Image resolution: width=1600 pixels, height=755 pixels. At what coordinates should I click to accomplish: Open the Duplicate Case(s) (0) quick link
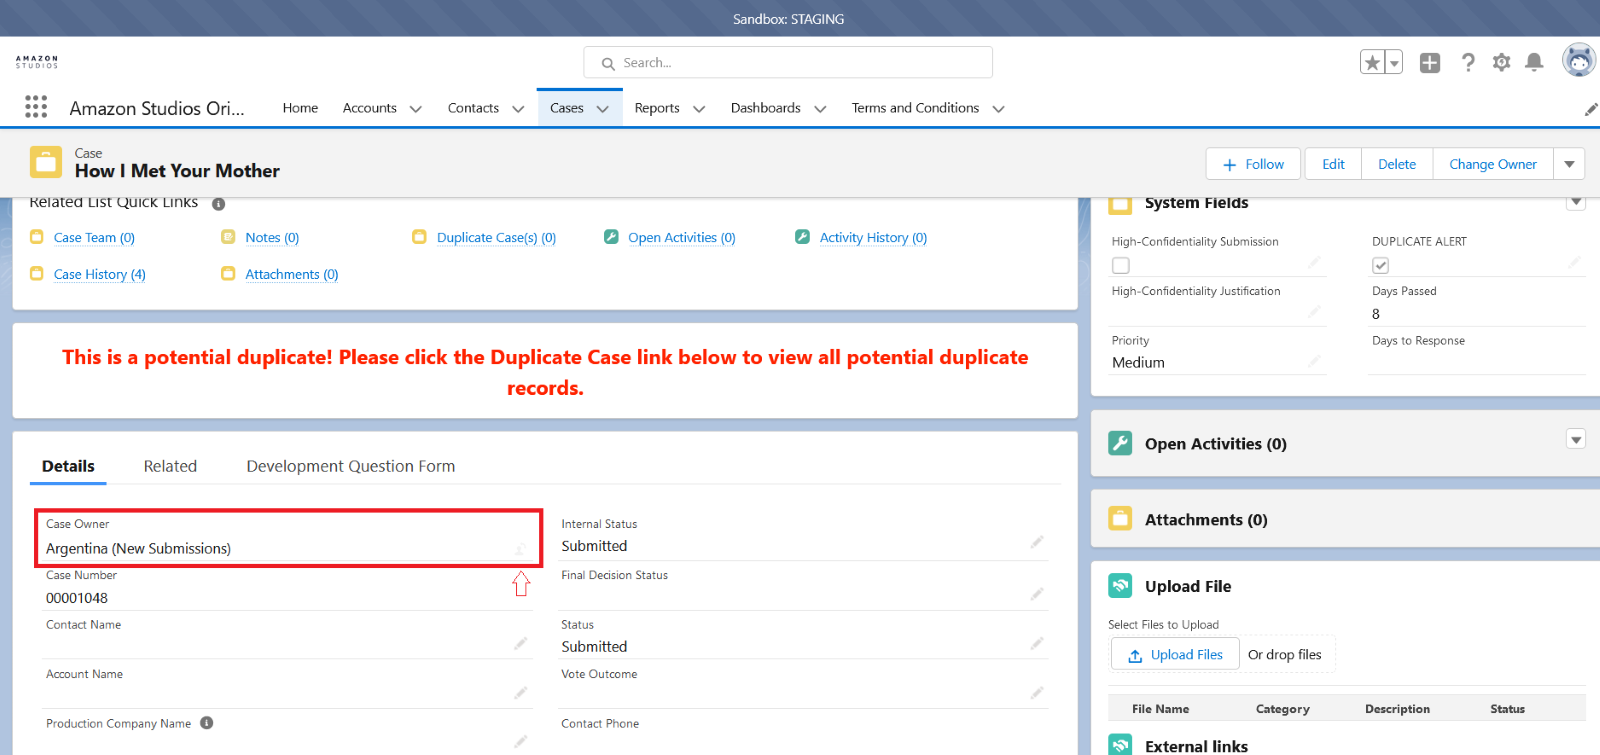(x=496, y=238)
